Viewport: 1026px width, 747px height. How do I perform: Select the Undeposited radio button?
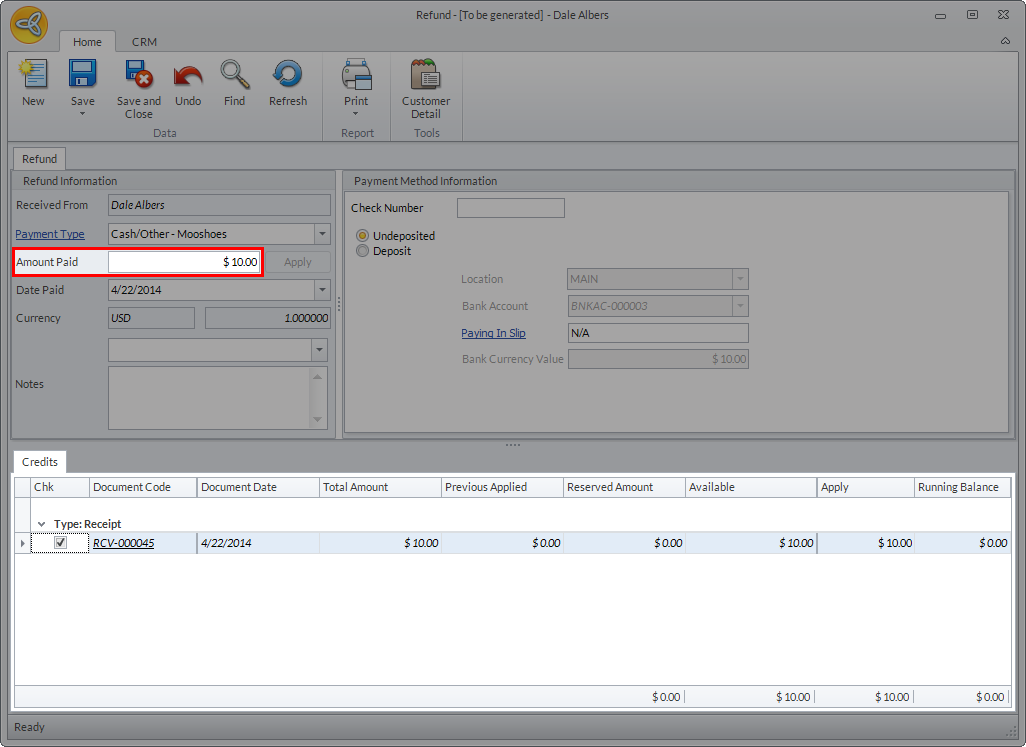point(363,236)
